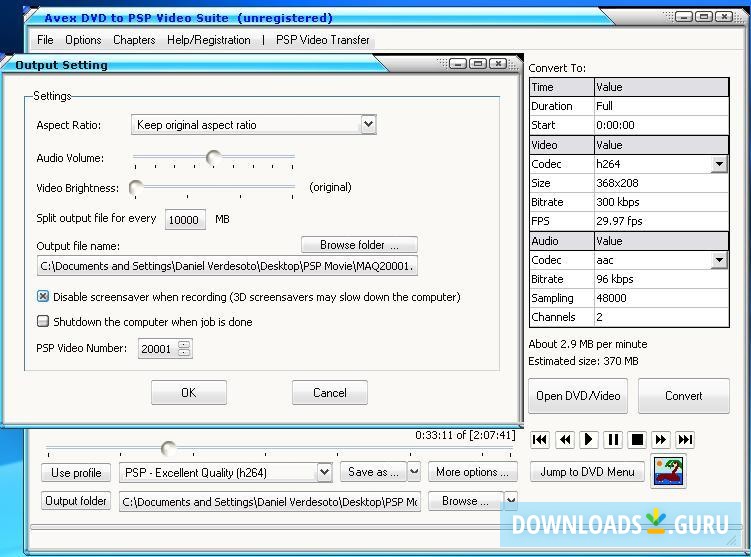Screen dimensions: 751x557
Task: Maximize the Avex main window
Action: pyautogui.click(x=704, y=17)
